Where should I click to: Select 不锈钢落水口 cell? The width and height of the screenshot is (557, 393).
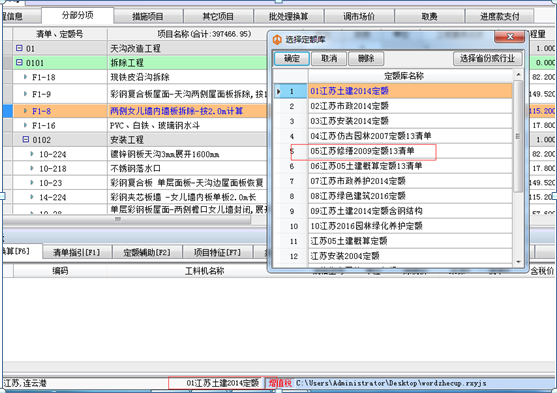click(x=188, y=168)
